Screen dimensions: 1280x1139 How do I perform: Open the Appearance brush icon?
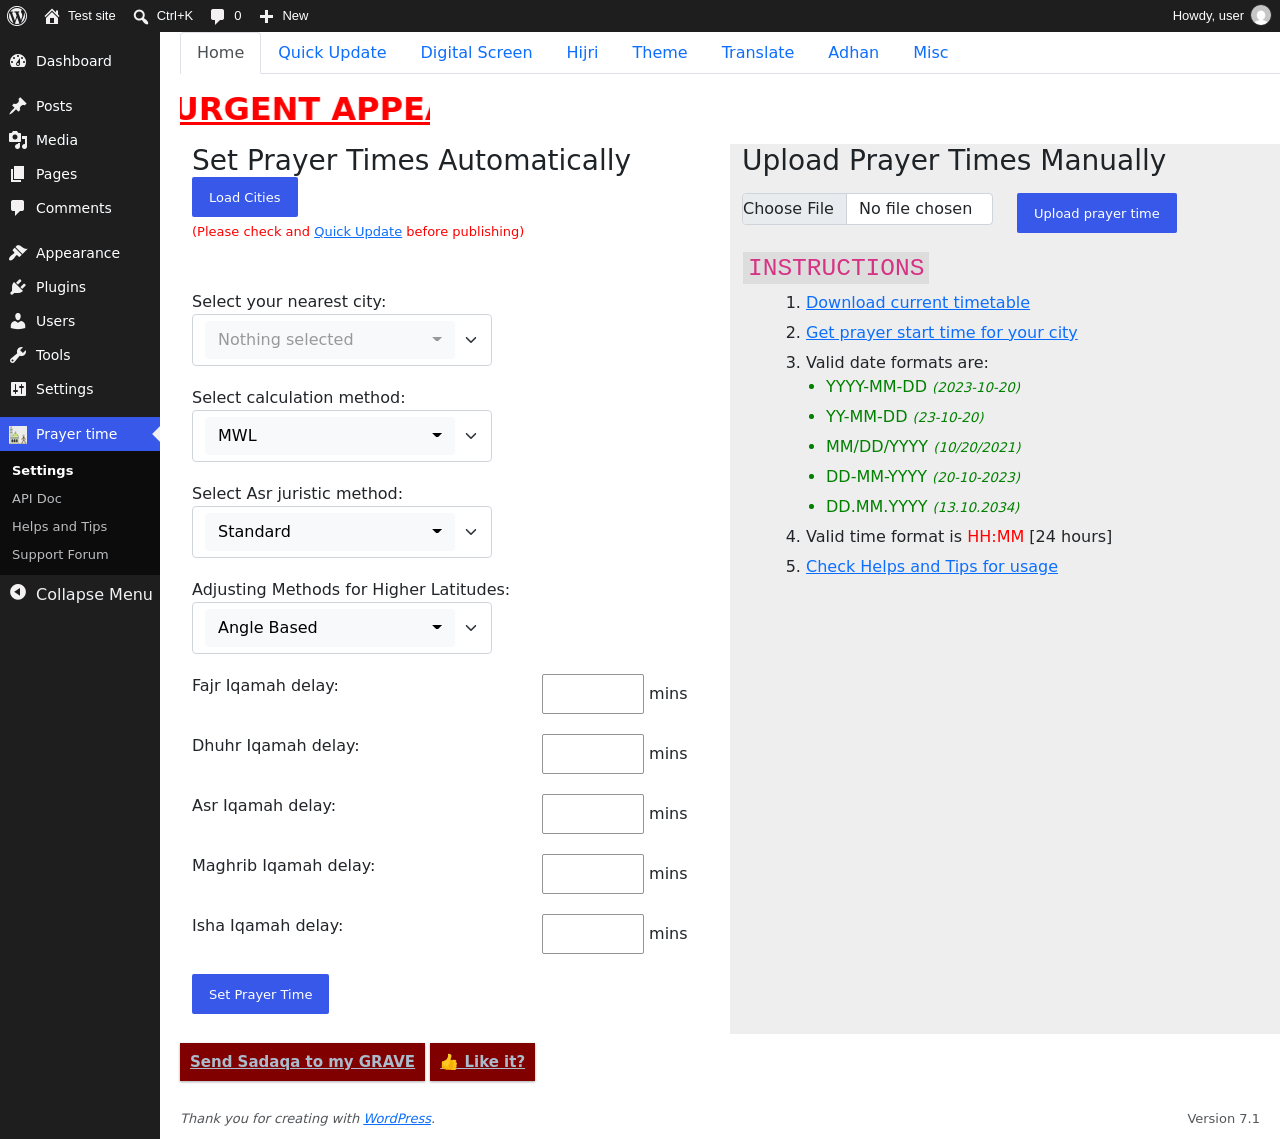[18, 253]
